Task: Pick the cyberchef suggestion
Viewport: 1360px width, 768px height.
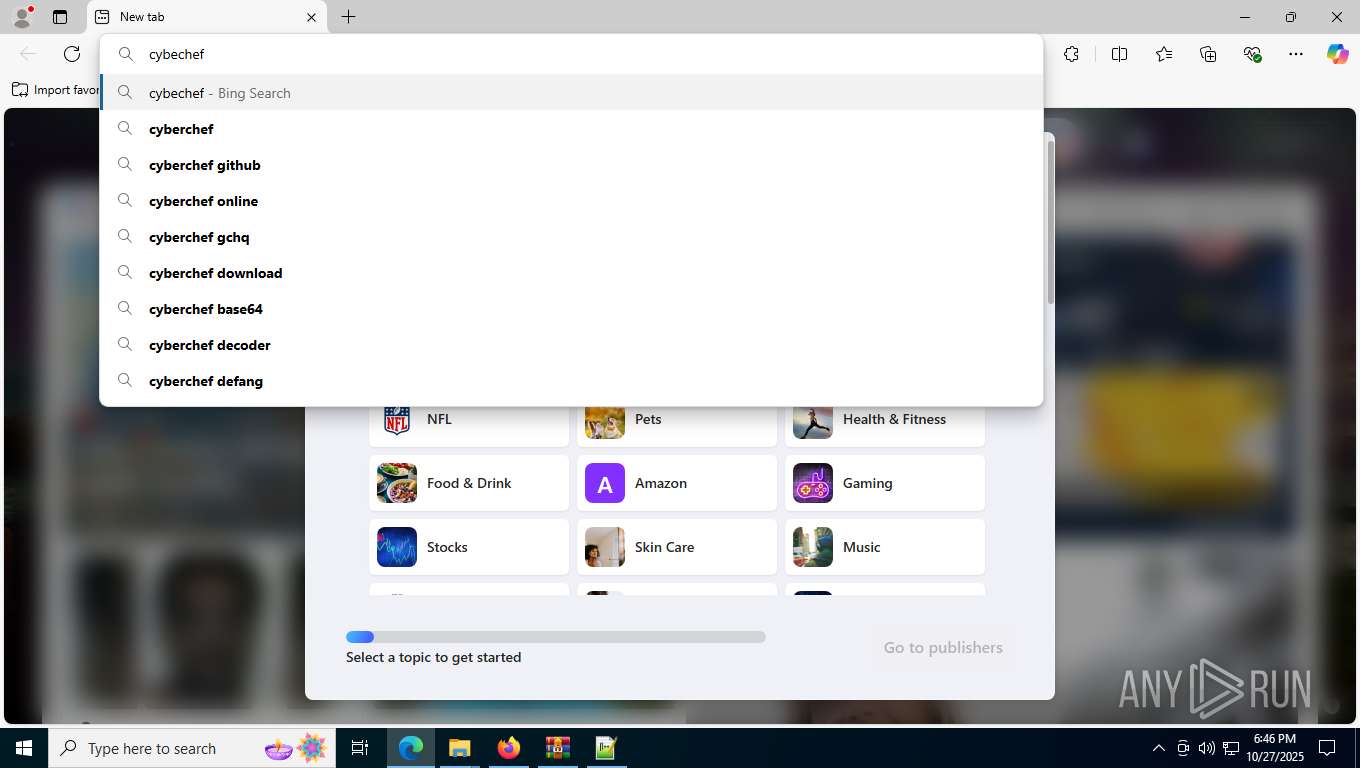Action: point(571,129)
